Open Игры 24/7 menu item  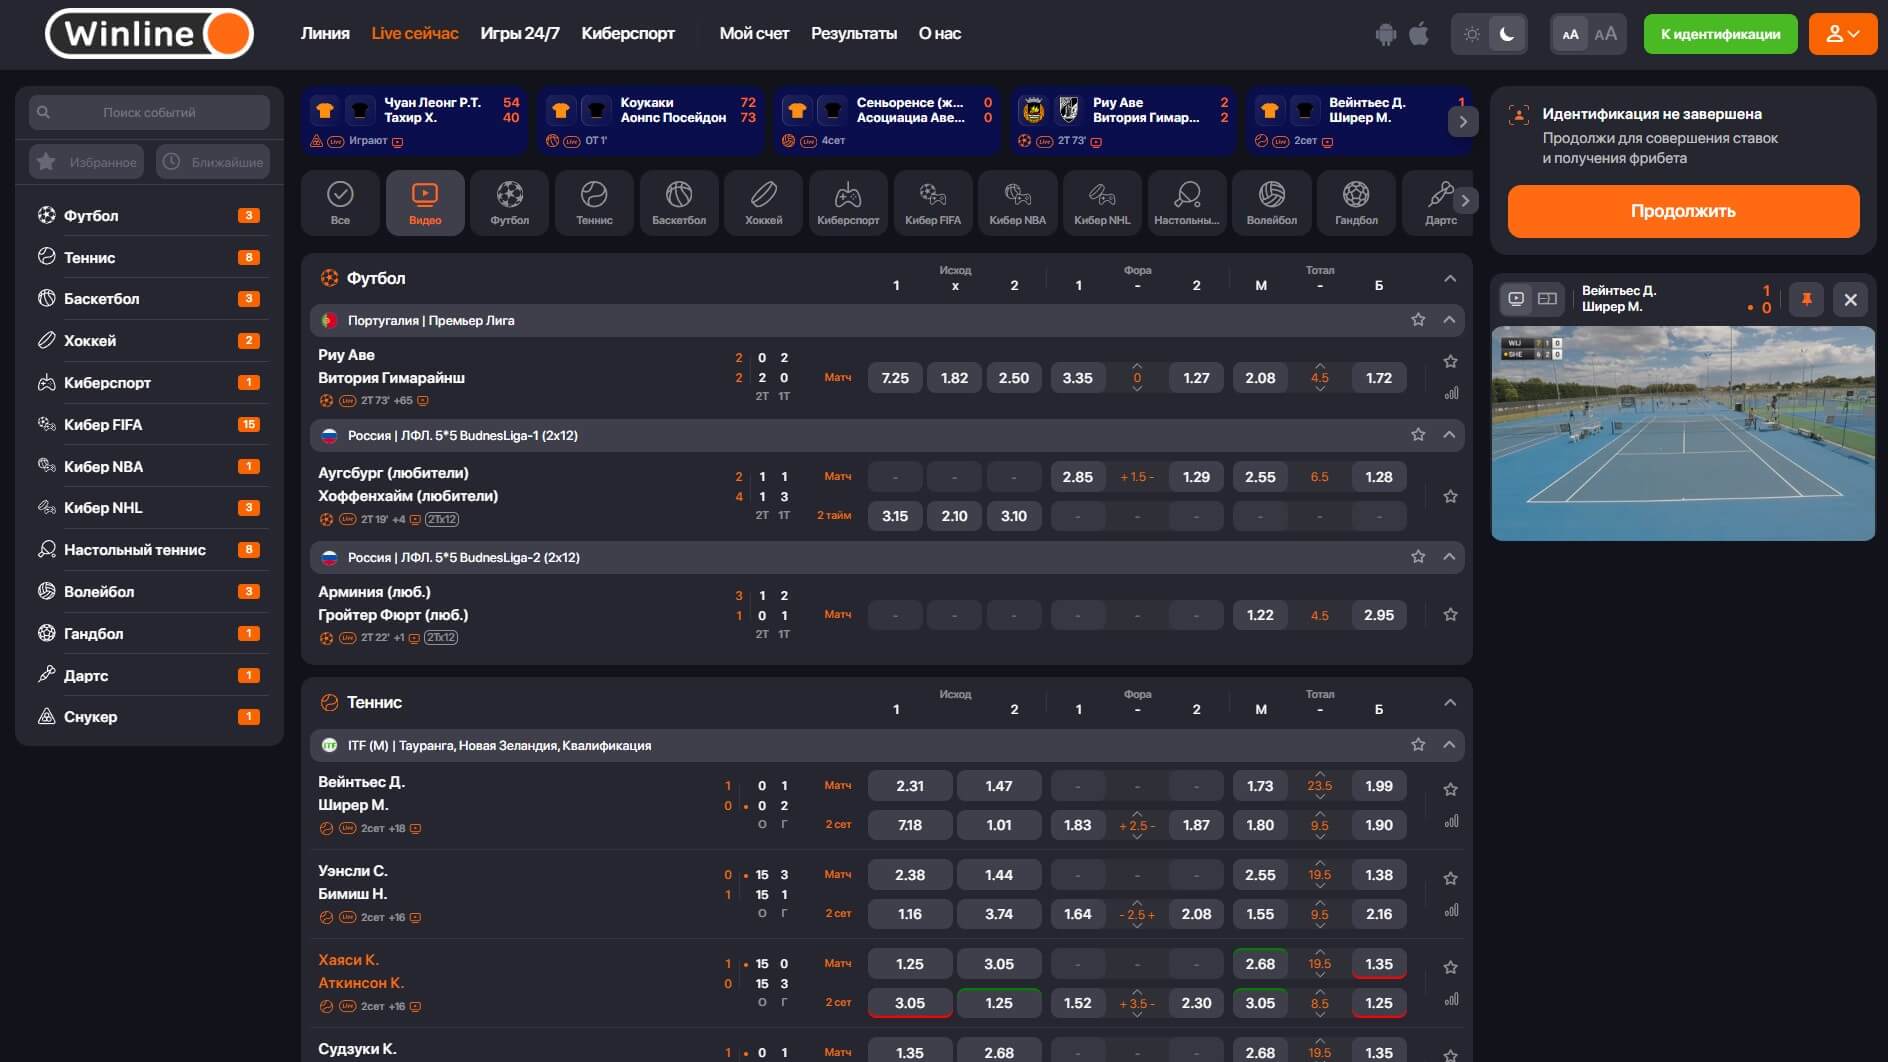point(520,33)
